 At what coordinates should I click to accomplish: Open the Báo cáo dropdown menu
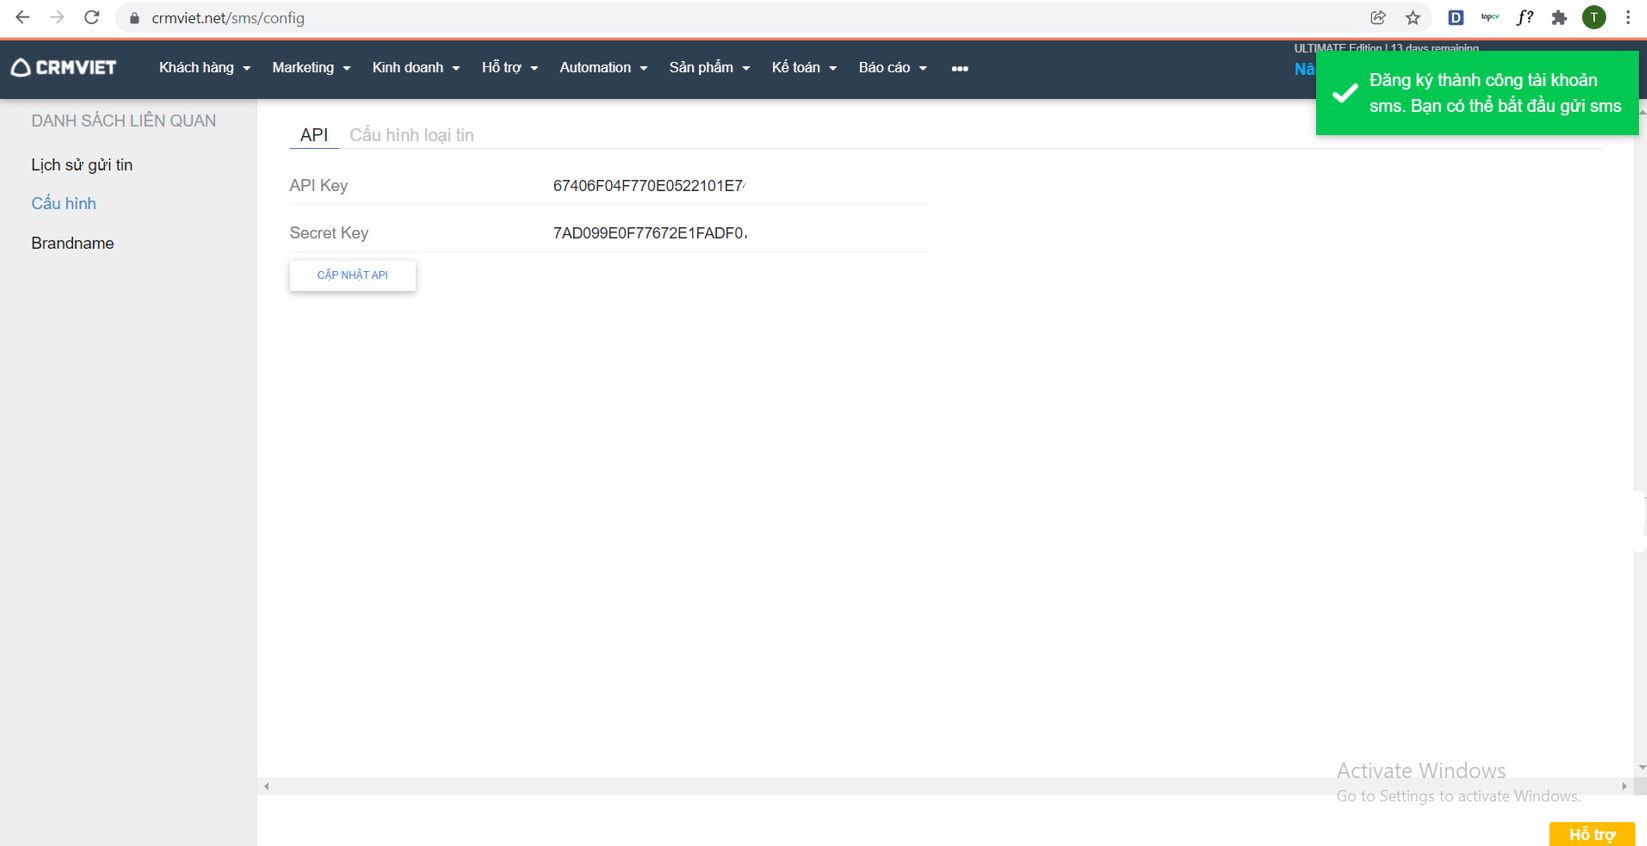coord(892,68)
